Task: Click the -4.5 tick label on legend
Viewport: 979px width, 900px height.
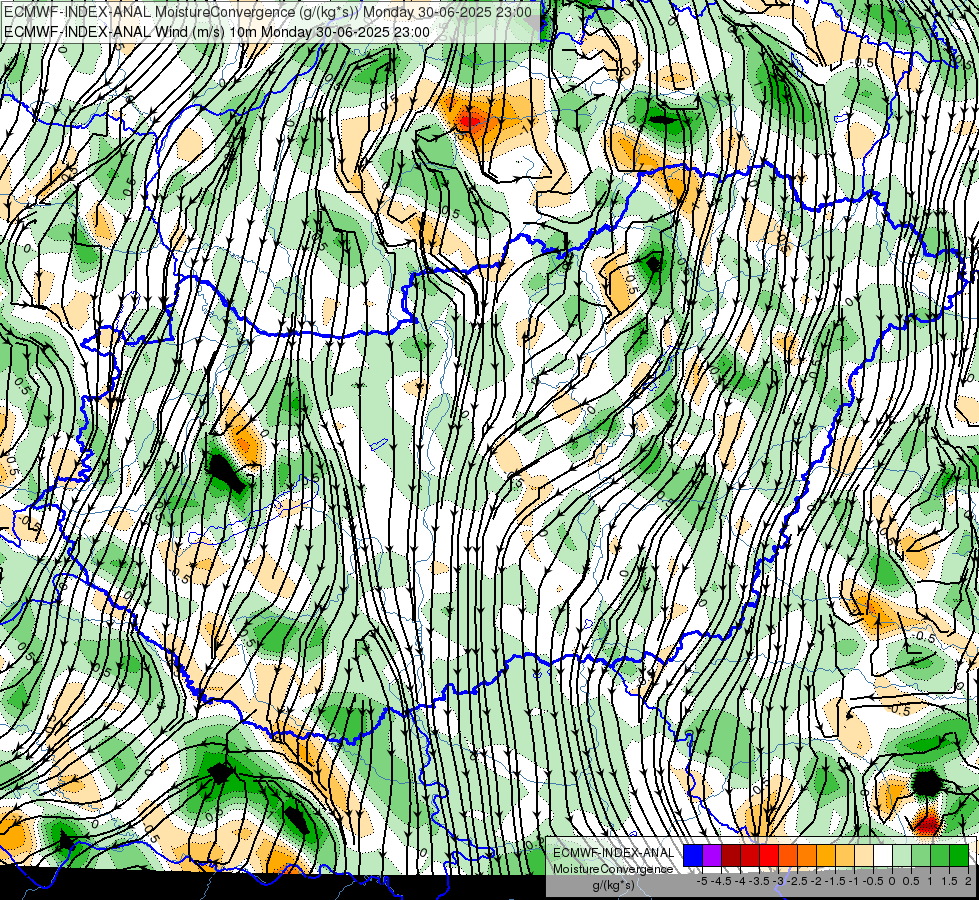Action: 721,881
